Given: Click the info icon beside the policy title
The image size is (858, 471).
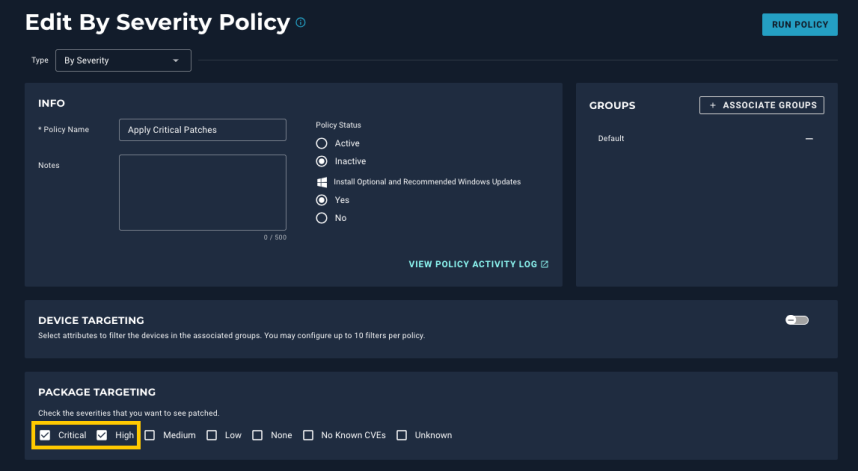Looking at the screenshot, I should [300, 22].
